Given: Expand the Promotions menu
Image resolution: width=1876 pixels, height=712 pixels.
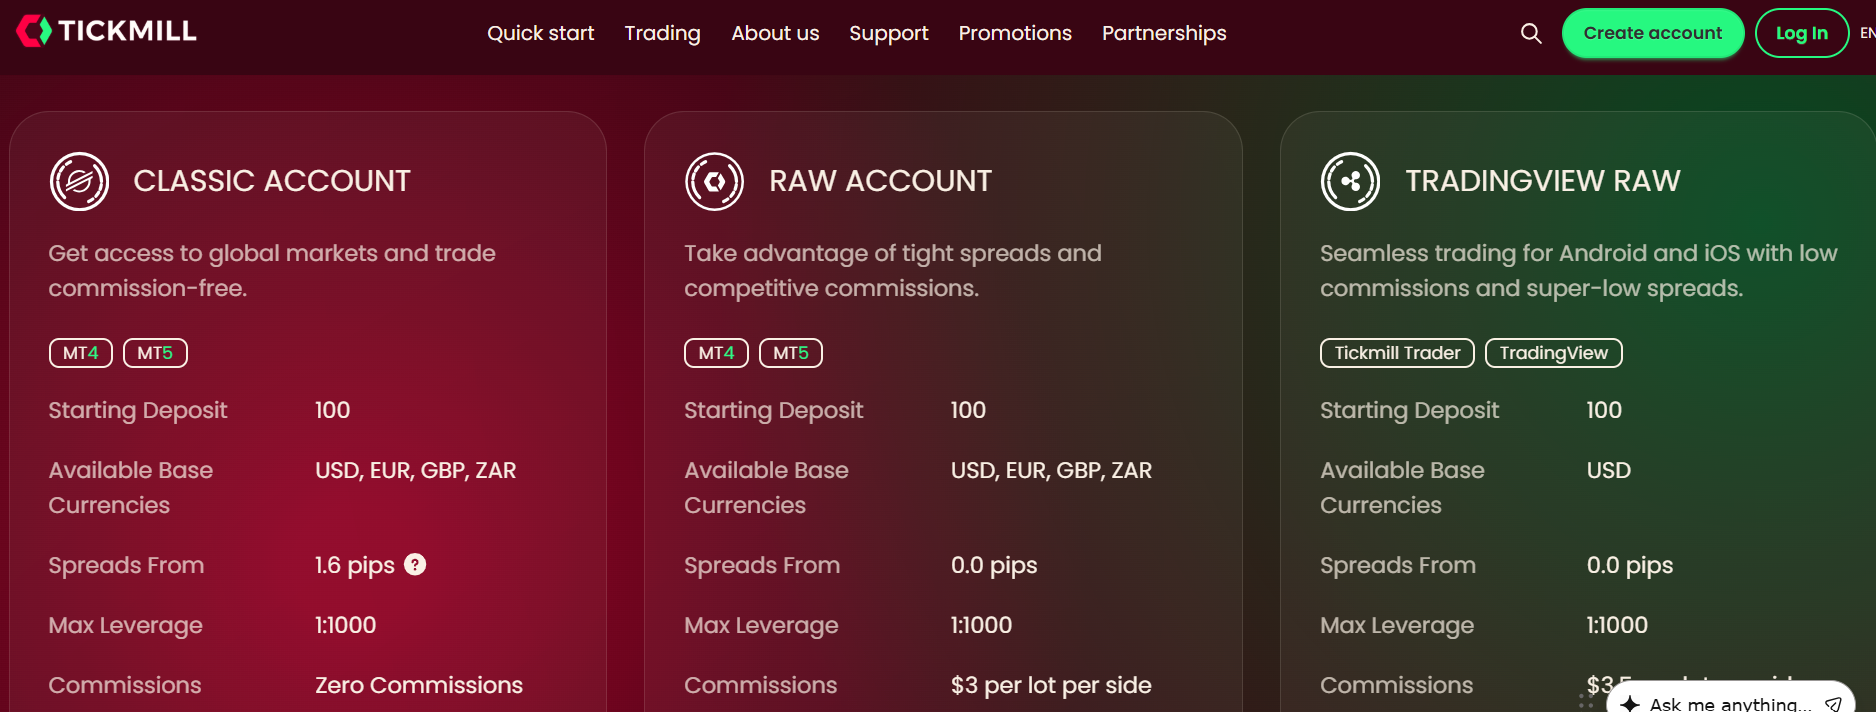Looking at the screenshot, I should pyautogui.click(x=1015, y=33).
